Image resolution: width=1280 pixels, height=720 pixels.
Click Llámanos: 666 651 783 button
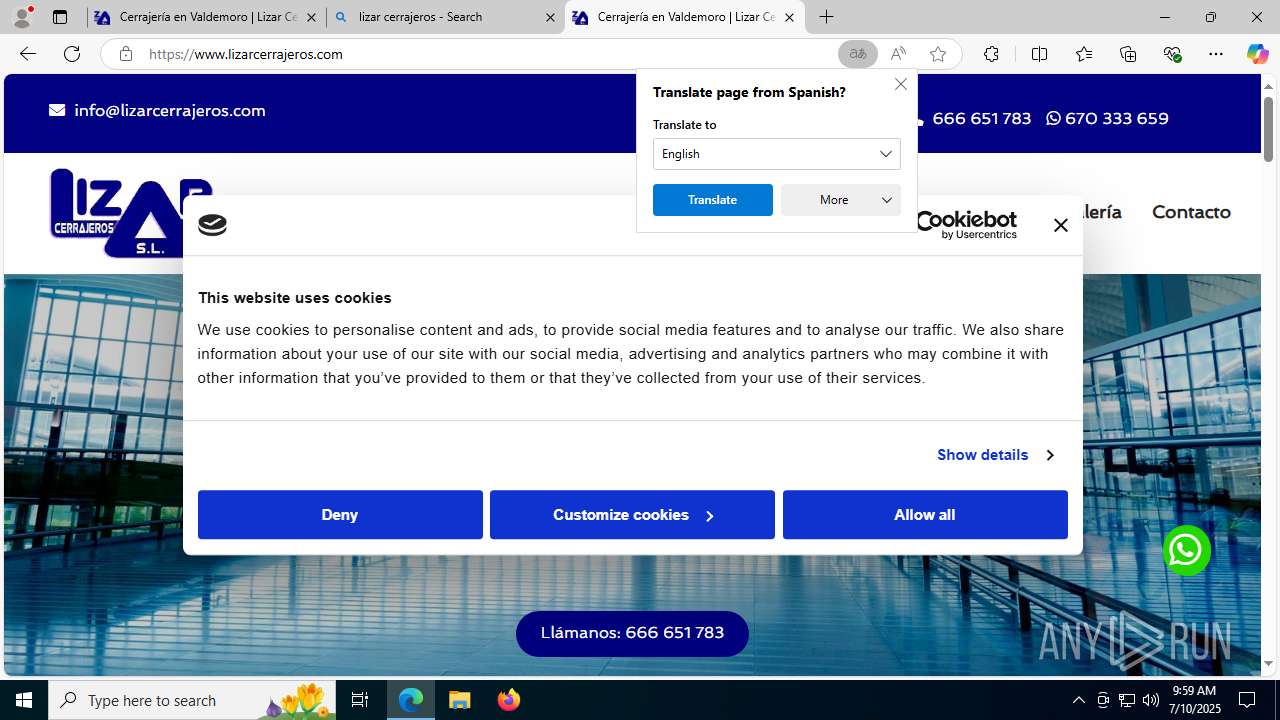pos(632,633)
